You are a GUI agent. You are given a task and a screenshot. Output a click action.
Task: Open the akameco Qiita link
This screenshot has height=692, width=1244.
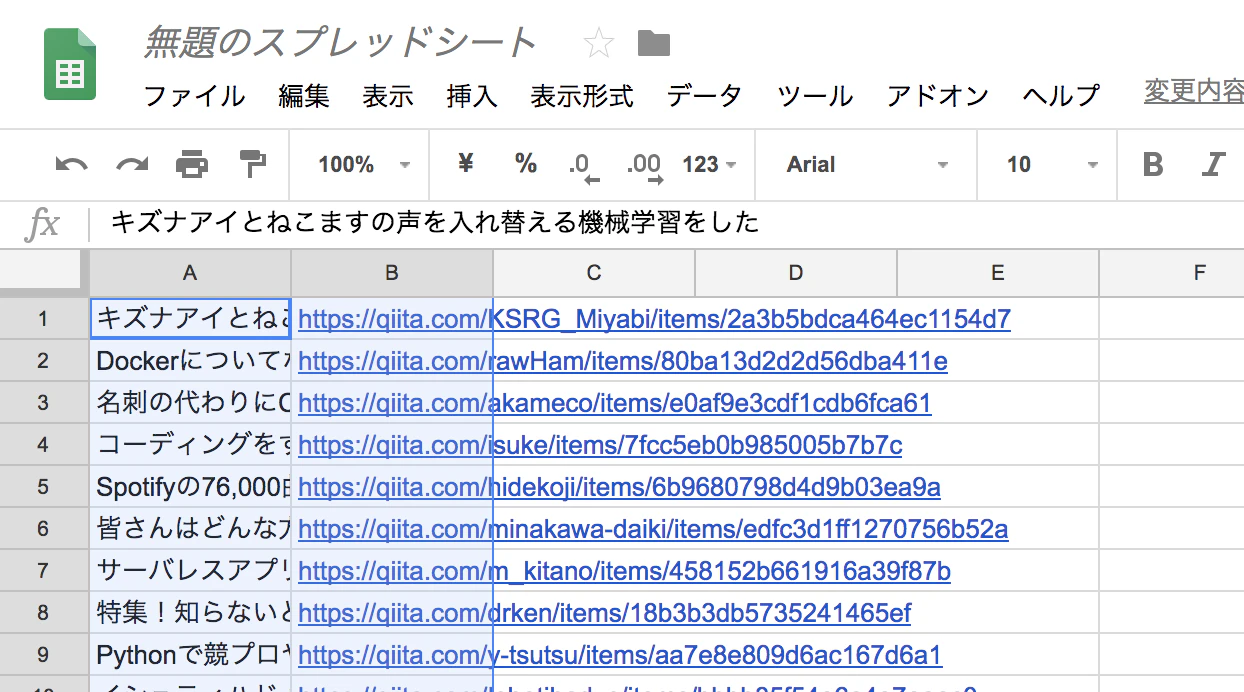click(615, 403)
